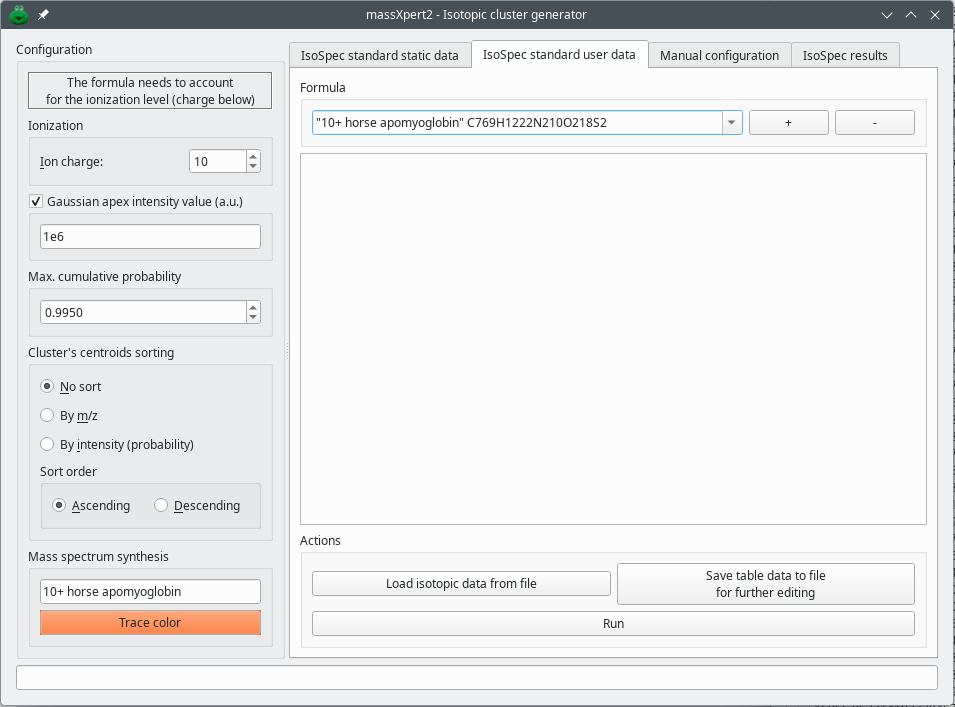Decrease max cumulative probability with down arrow
This screenshot has height=707, width=955.
tap(253, 318)
